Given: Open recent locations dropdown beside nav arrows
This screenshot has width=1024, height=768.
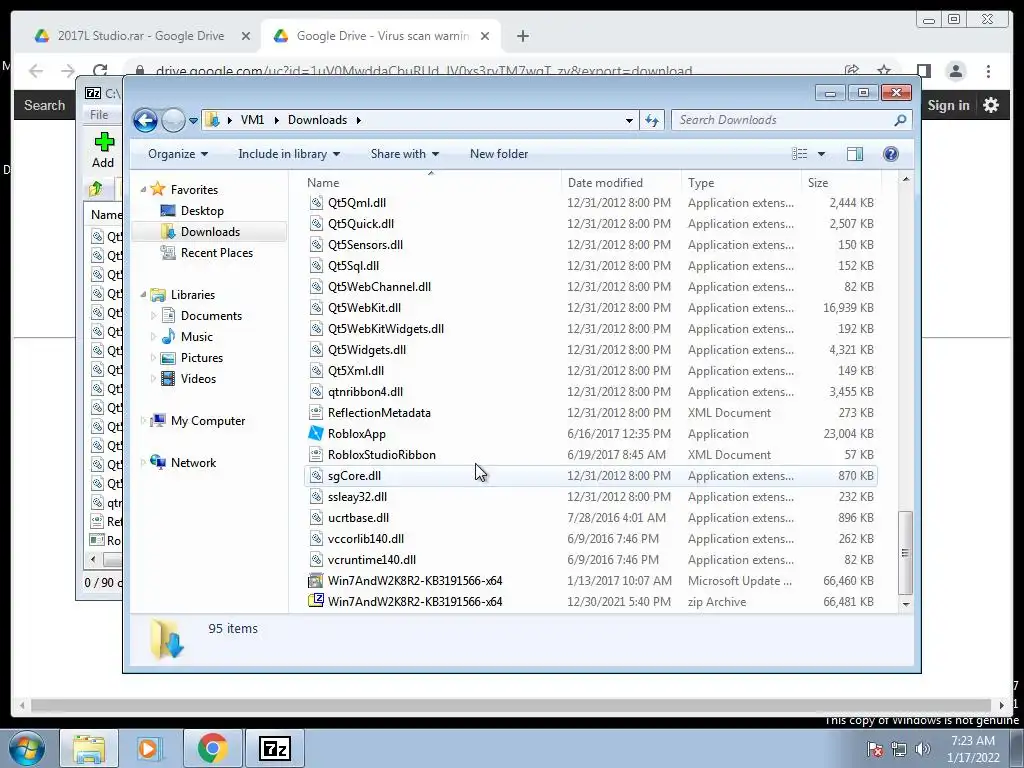Looking at the screenshot, I should click(193, 121).
